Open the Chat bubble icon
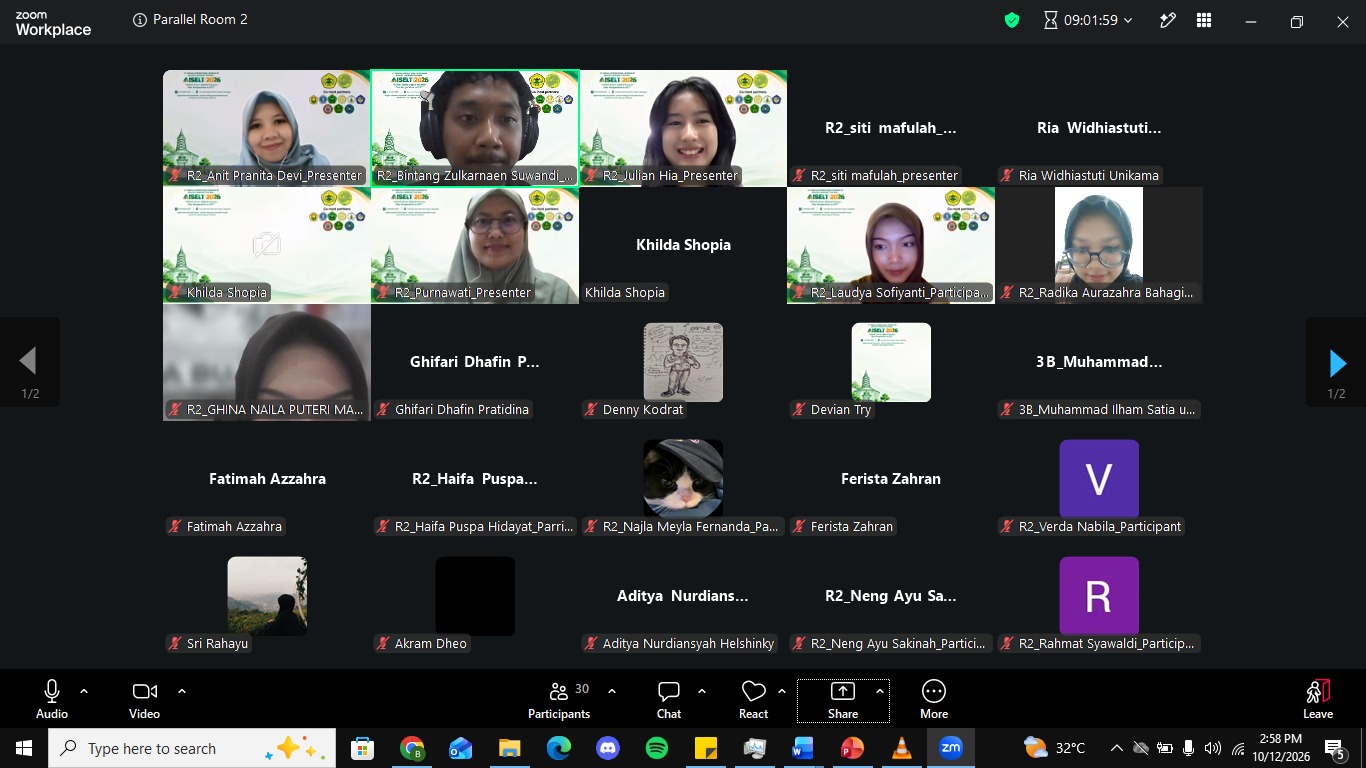The image size is (1366, 768). [x=669, y=691]
